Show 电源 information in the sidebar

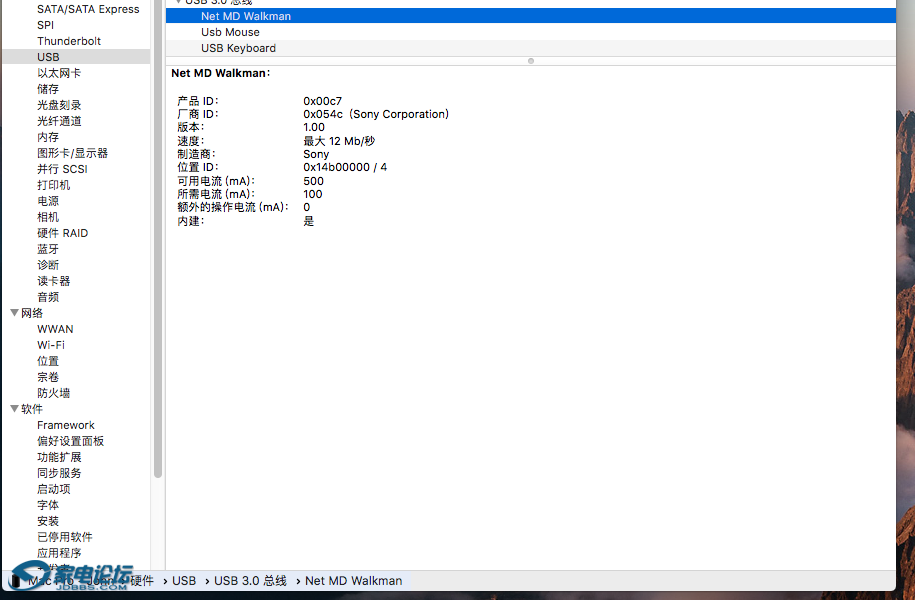point(48,201)
